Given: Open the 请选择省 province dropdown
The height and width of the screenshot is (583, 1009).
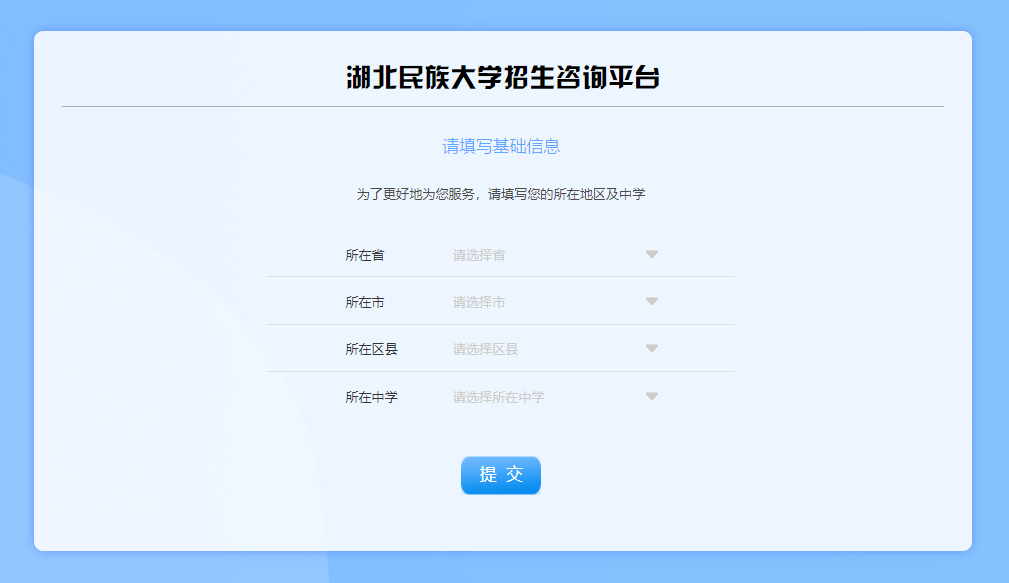Looking at the screenshot, I should 540,255.
